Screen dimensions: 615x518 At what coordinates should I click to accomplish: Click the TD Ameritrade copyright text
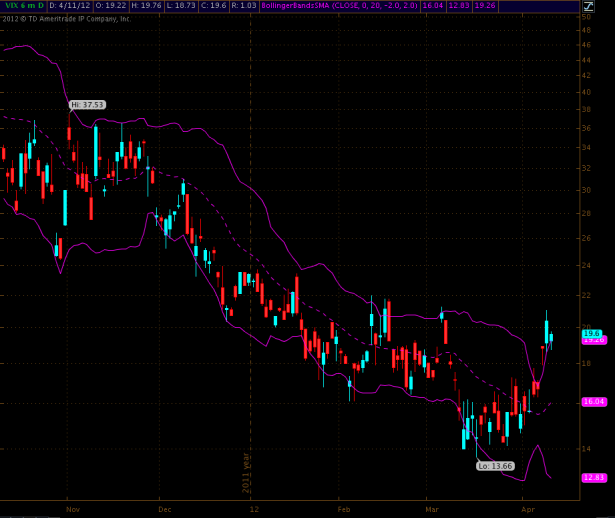(68, 18)
